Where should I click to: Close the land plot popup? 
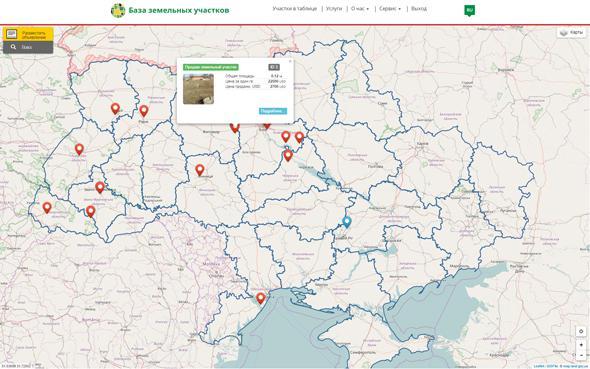click(290, 61)
